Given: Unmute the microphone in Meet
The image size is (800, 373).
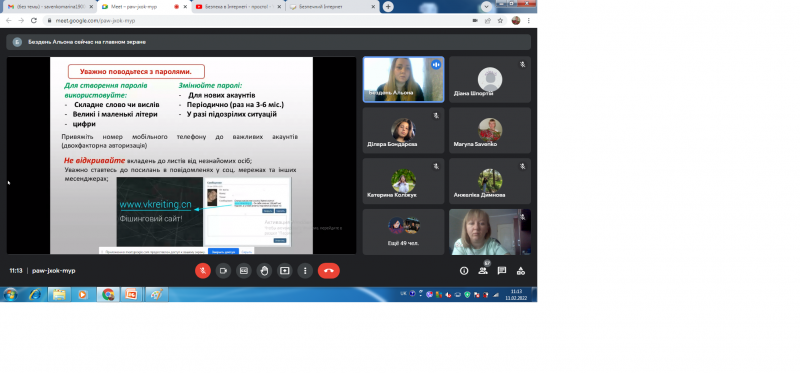Looking at the screenshot, I should (x=203, y=271).
